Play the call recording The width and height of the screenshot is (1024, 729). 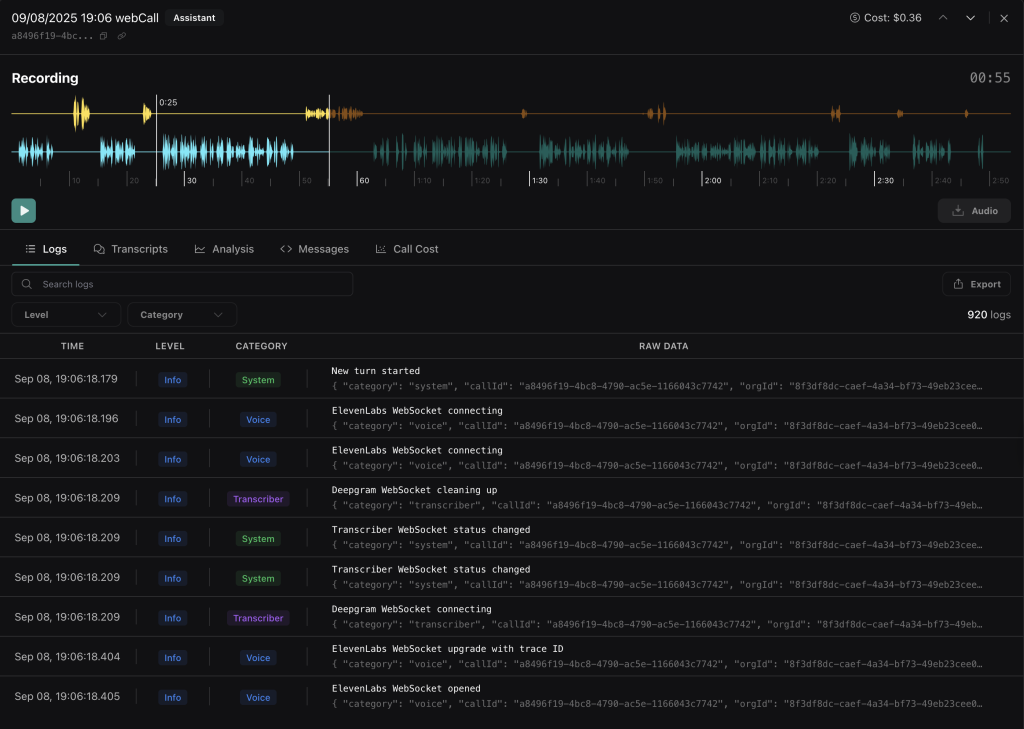[24, 210]
